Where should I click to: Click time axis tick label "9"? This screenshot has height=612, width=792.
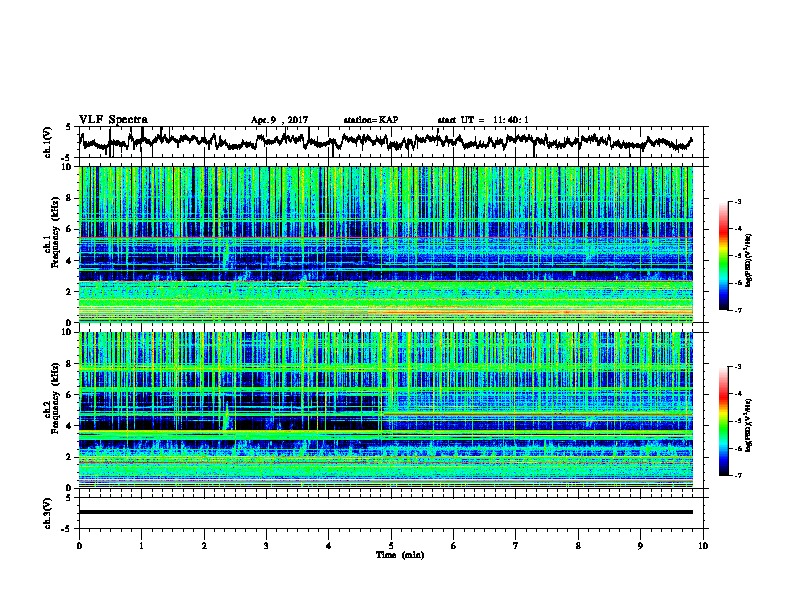640,546
